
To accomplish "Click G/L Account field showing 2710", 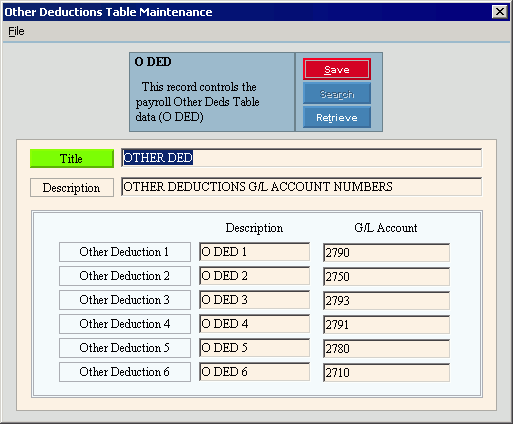I will [386, 373].
